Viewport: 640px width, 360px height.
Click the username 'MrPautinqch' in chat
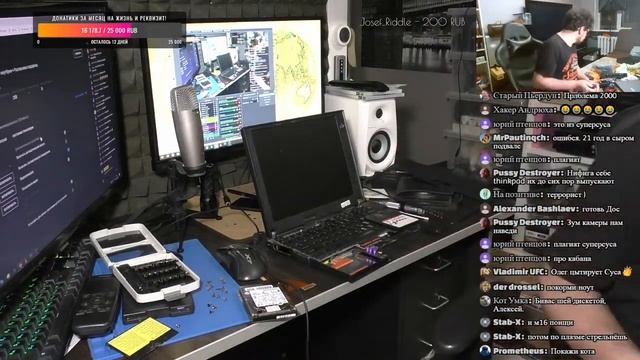point(520,138)
